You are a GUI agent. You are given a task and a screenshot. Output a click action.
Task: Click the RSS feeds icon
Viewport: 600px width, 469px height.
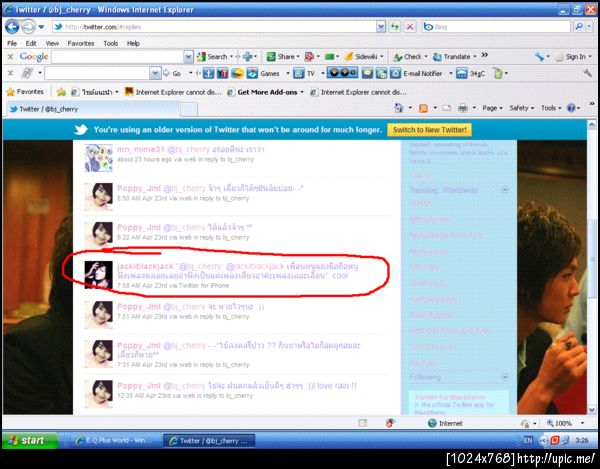pyautogui.click(x=423, y=108)
